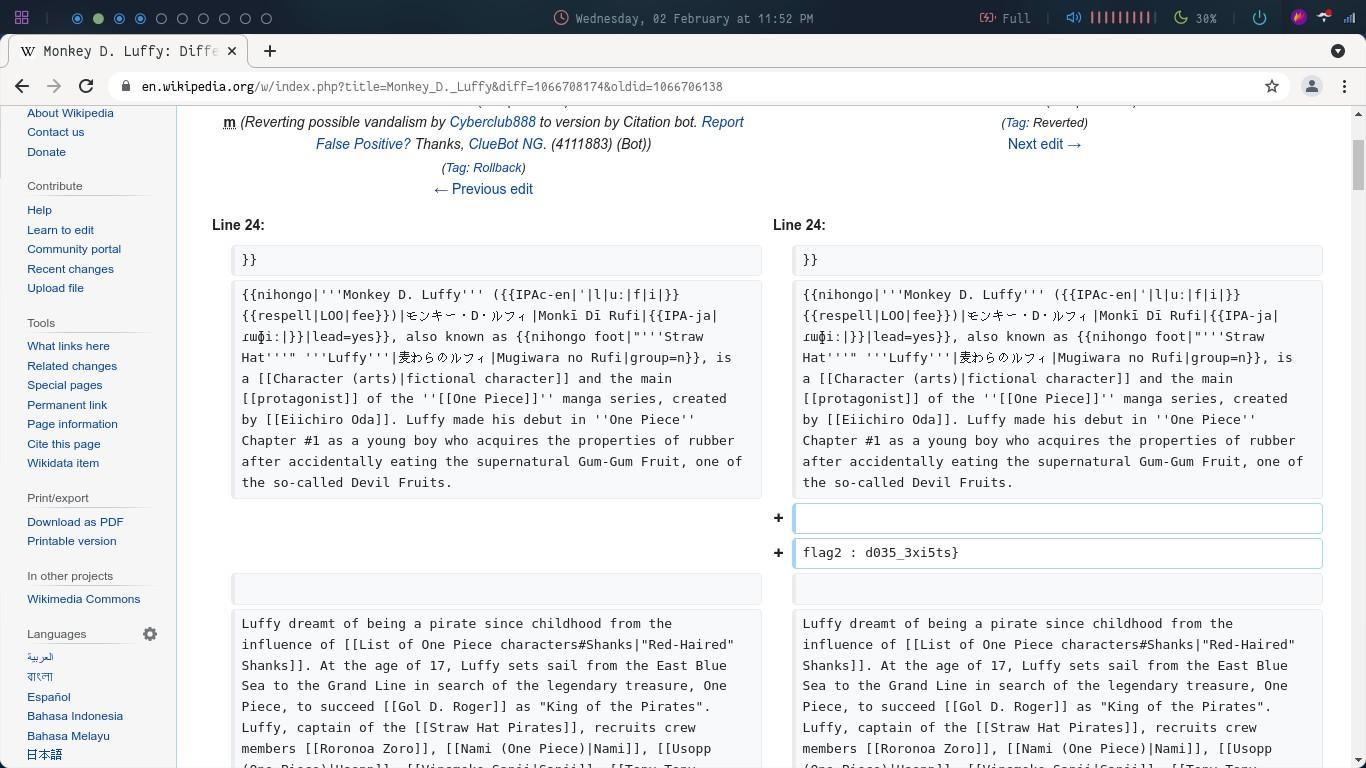Open the Community portal link
The image size is (1366, 768).
point(74,249)
